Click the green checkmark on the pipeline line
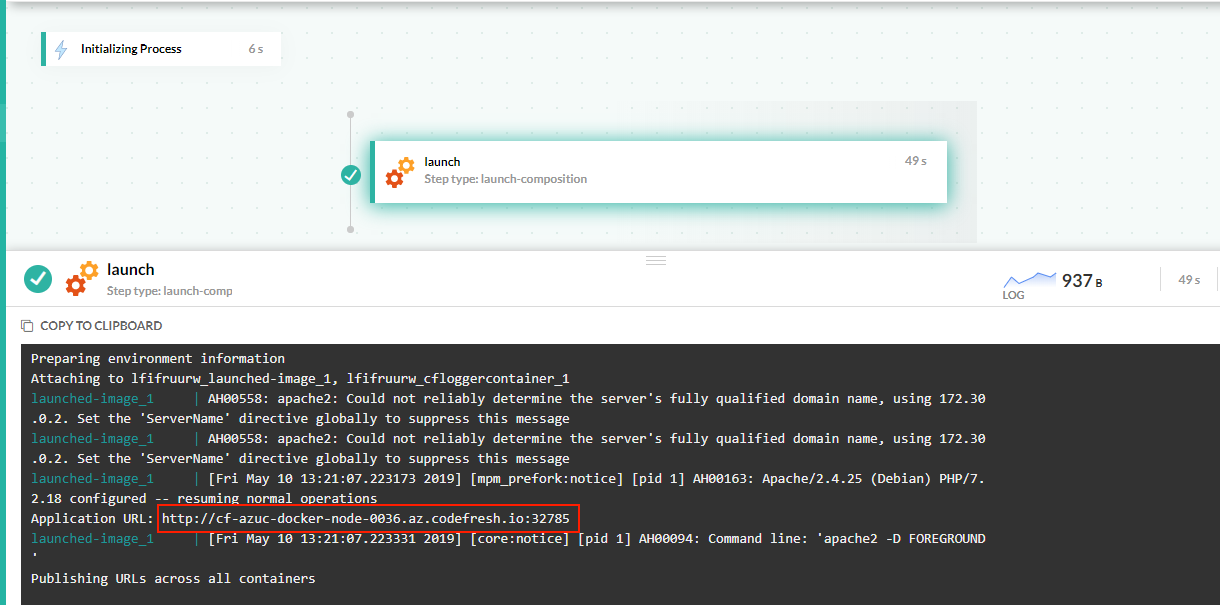The image size is (1220, 605). point(351,175)
